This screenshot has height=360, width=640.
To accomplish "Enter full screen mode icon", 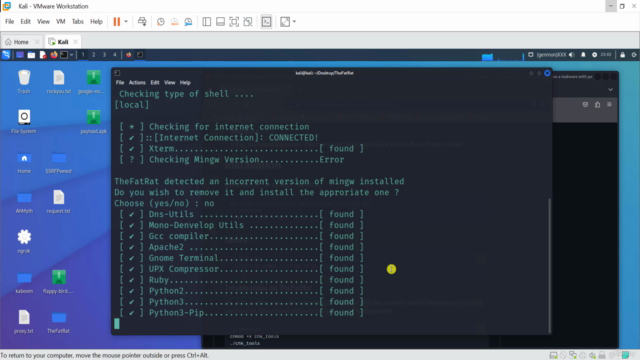I will click(x=234, y=22).
